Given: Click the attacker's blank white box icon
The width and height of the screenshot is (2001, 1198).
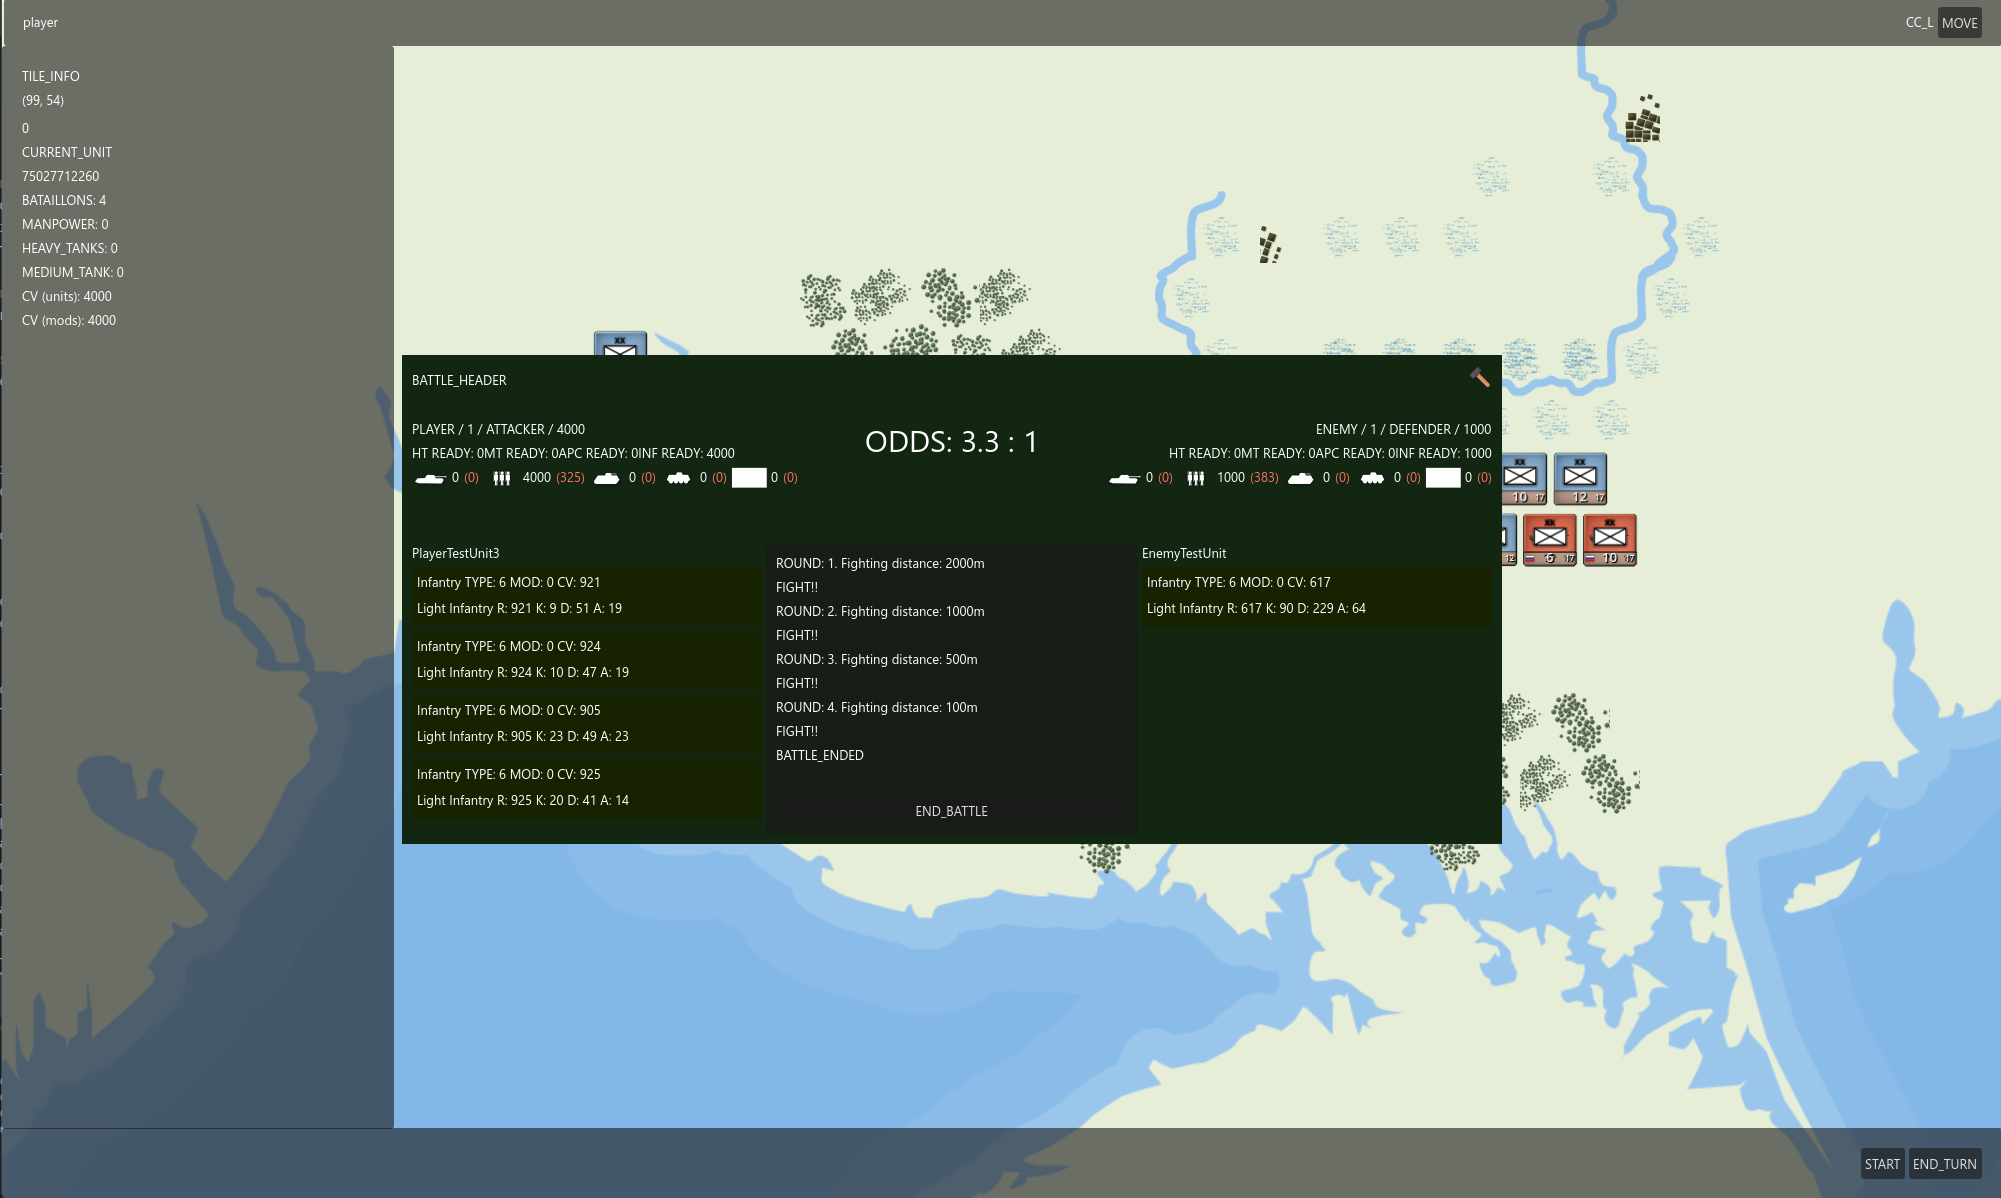Looking at the screenshot, I should point(749,478).
